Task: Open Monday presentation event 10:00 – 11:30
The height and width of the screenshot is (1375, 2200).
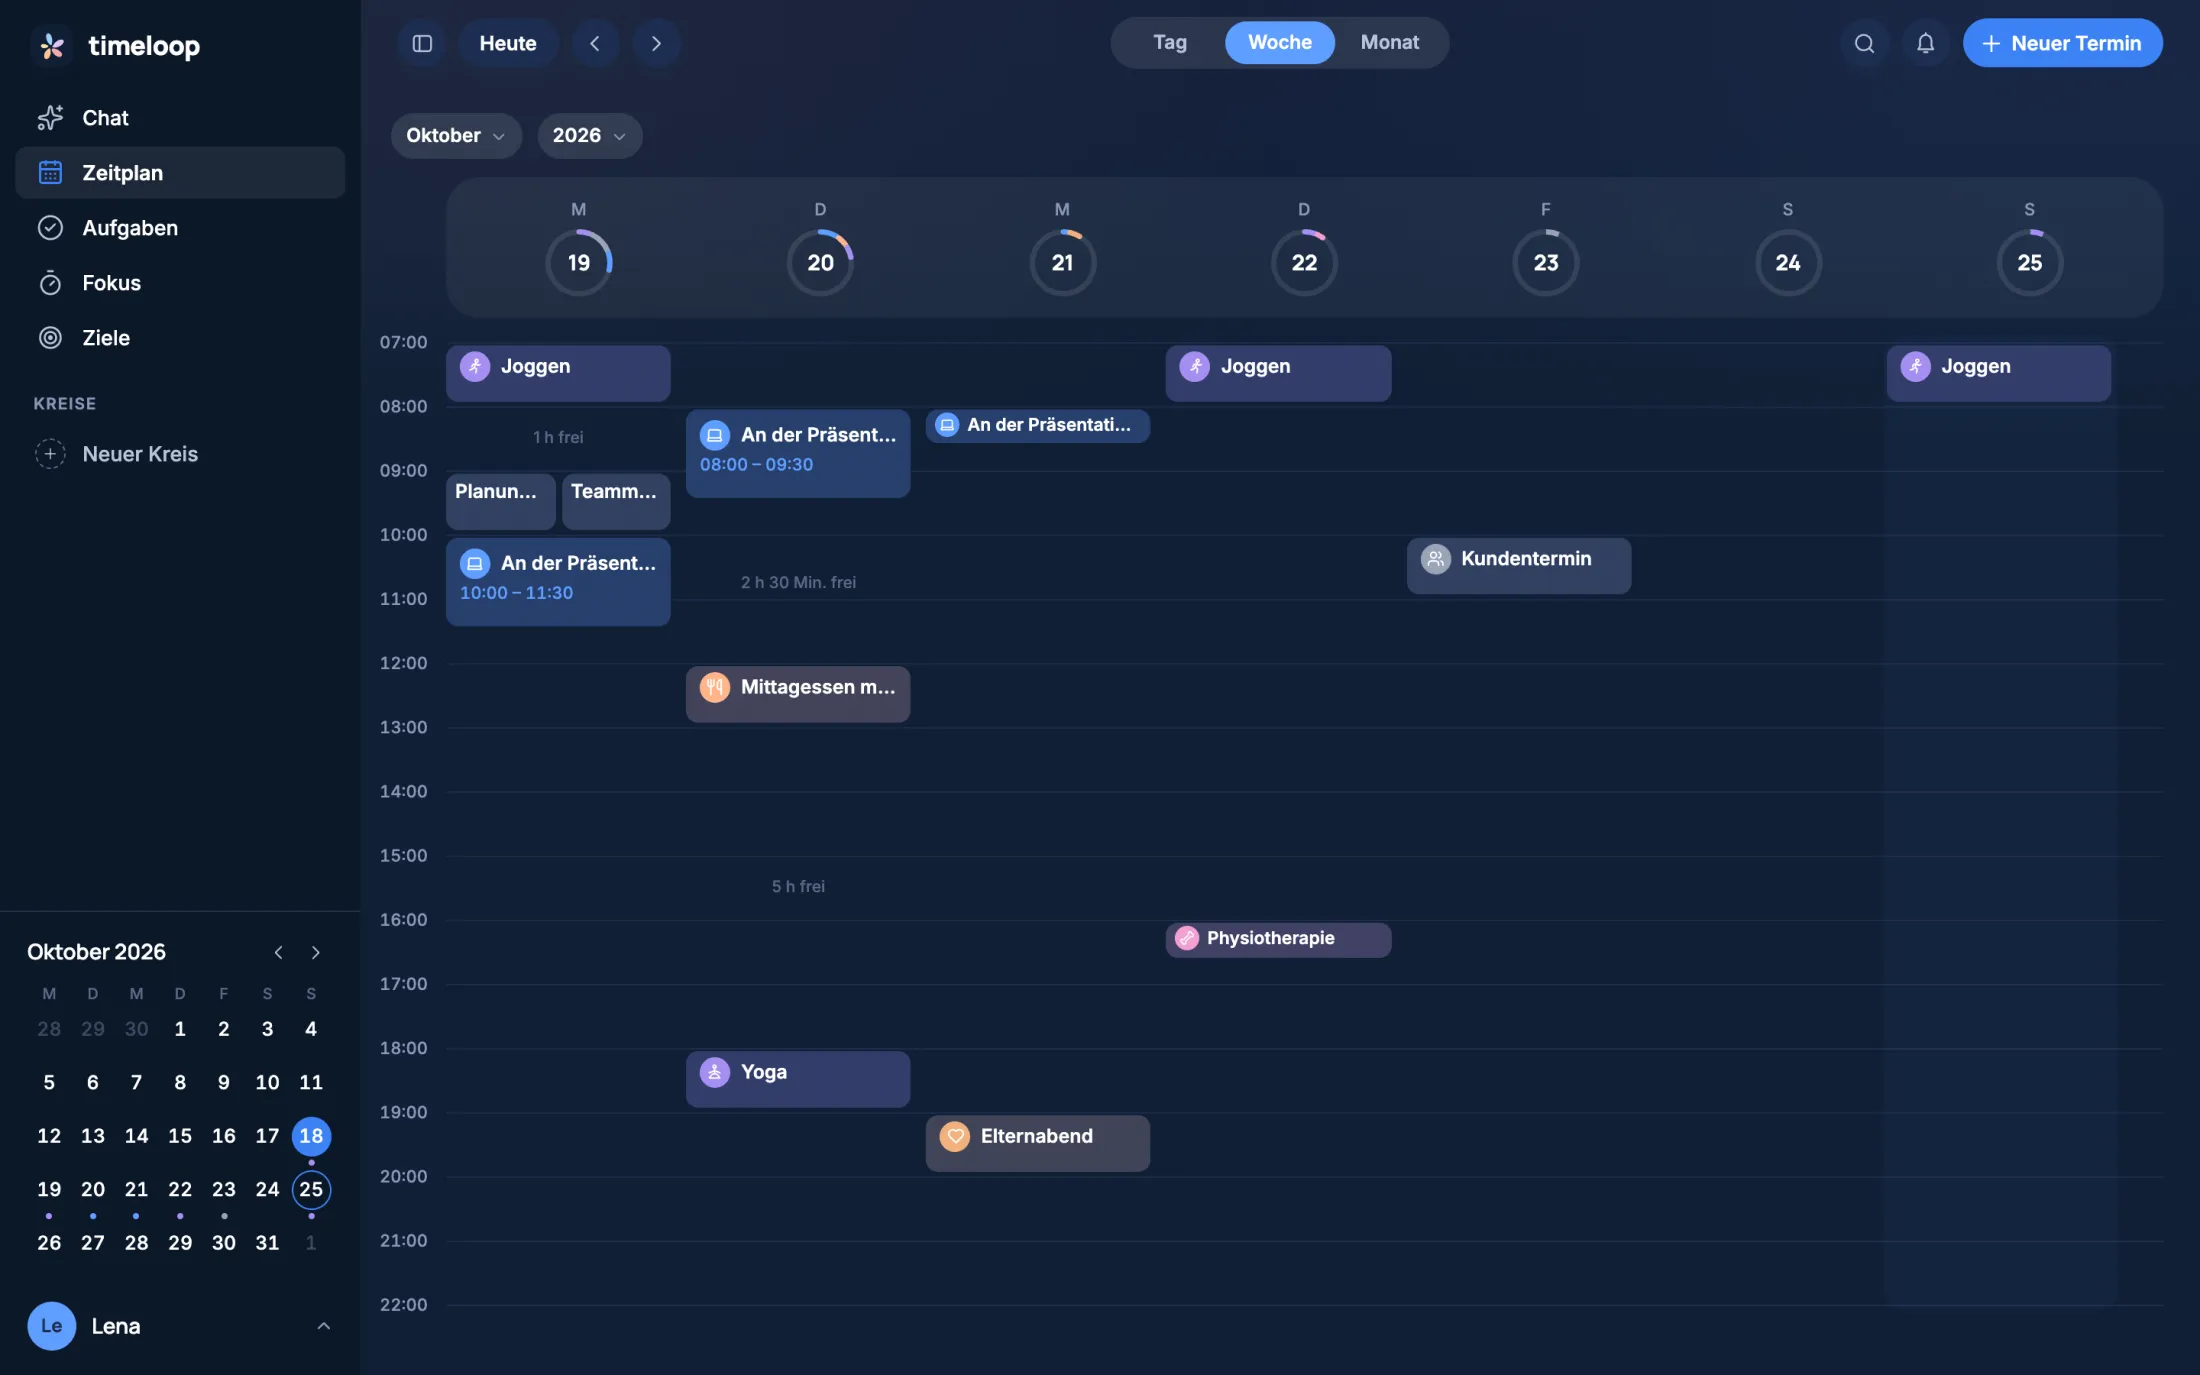Action: click(x=558, y=582)
